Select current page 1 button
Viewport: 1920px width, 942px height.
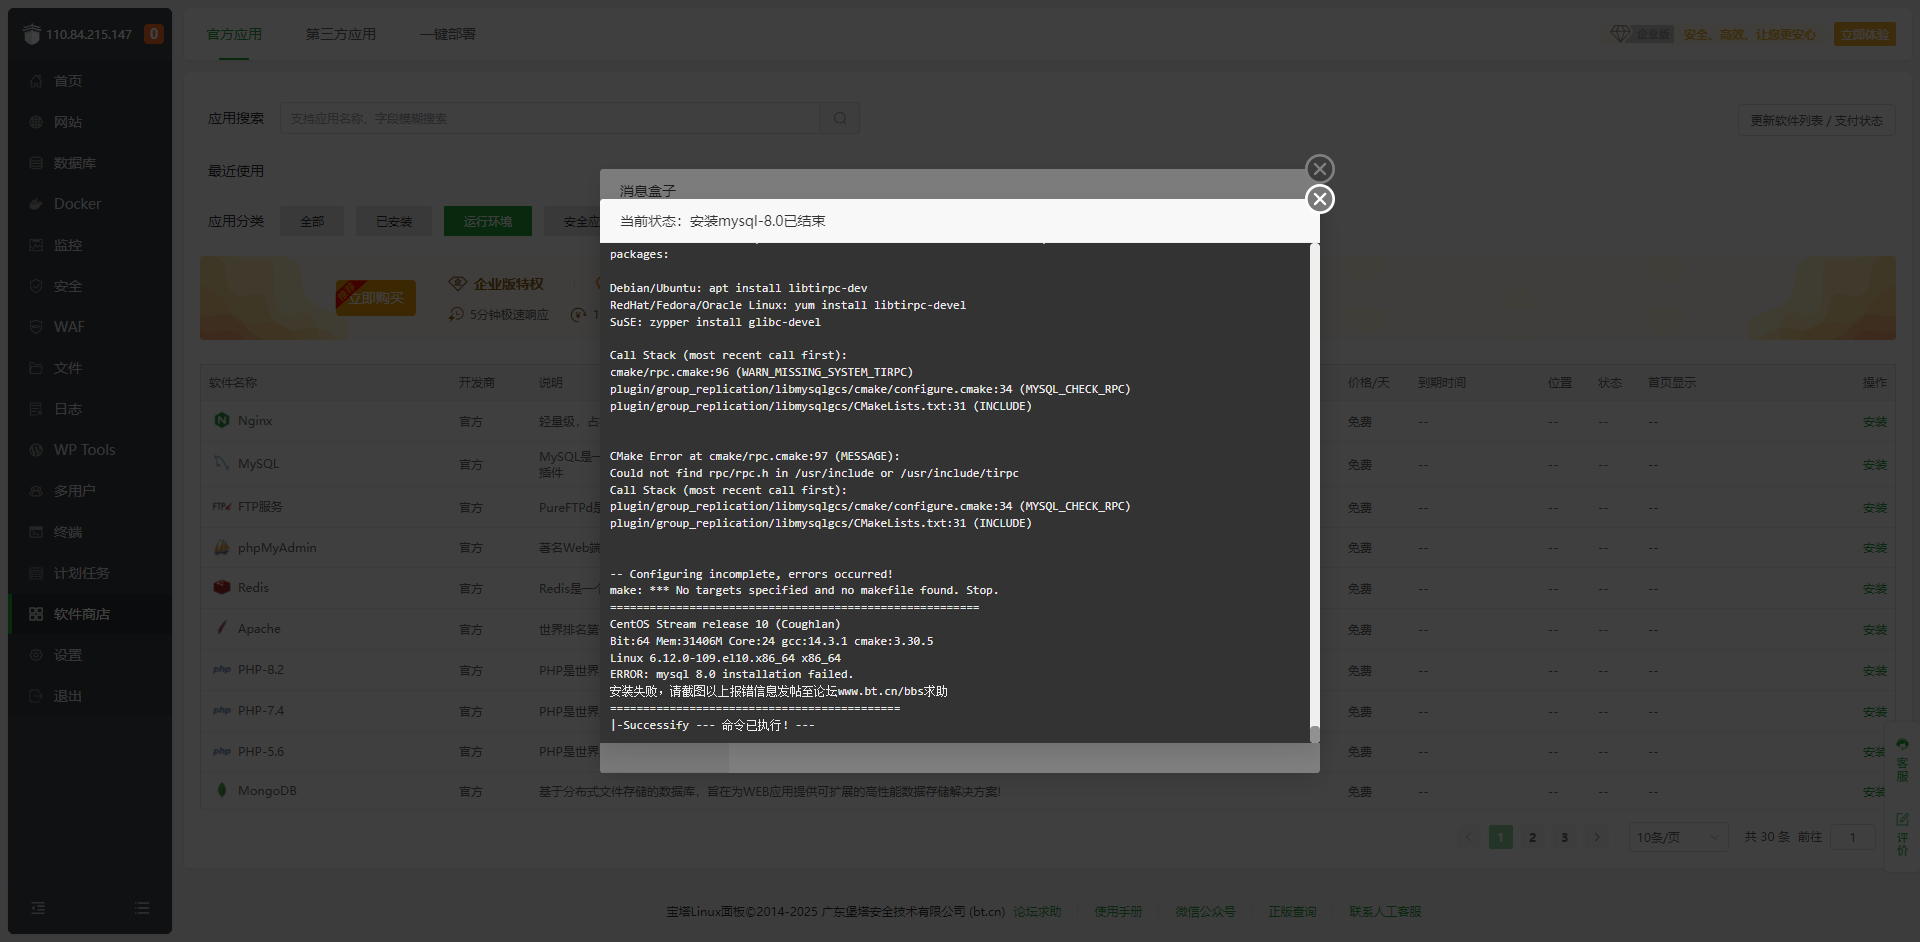pos(1500,837)
